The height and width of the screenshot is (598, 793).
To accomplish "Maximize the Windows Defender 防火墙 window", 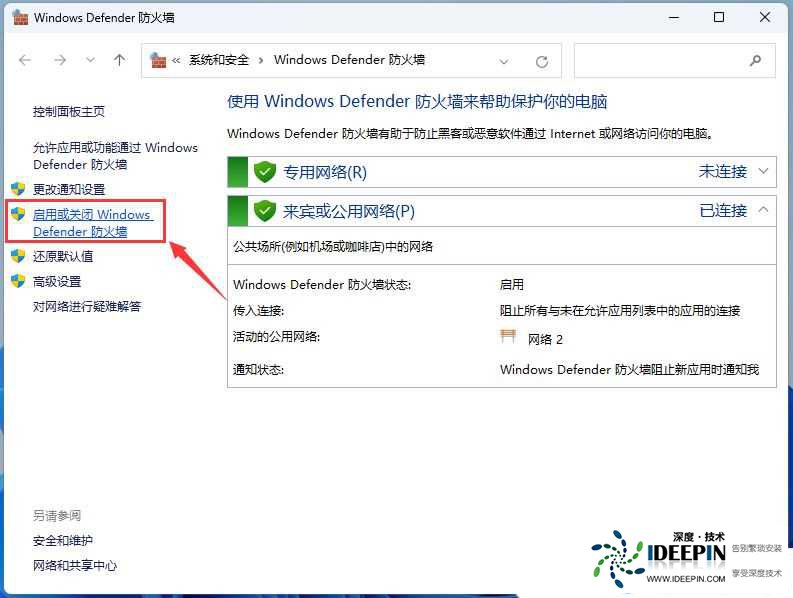I will click(719, 17).
